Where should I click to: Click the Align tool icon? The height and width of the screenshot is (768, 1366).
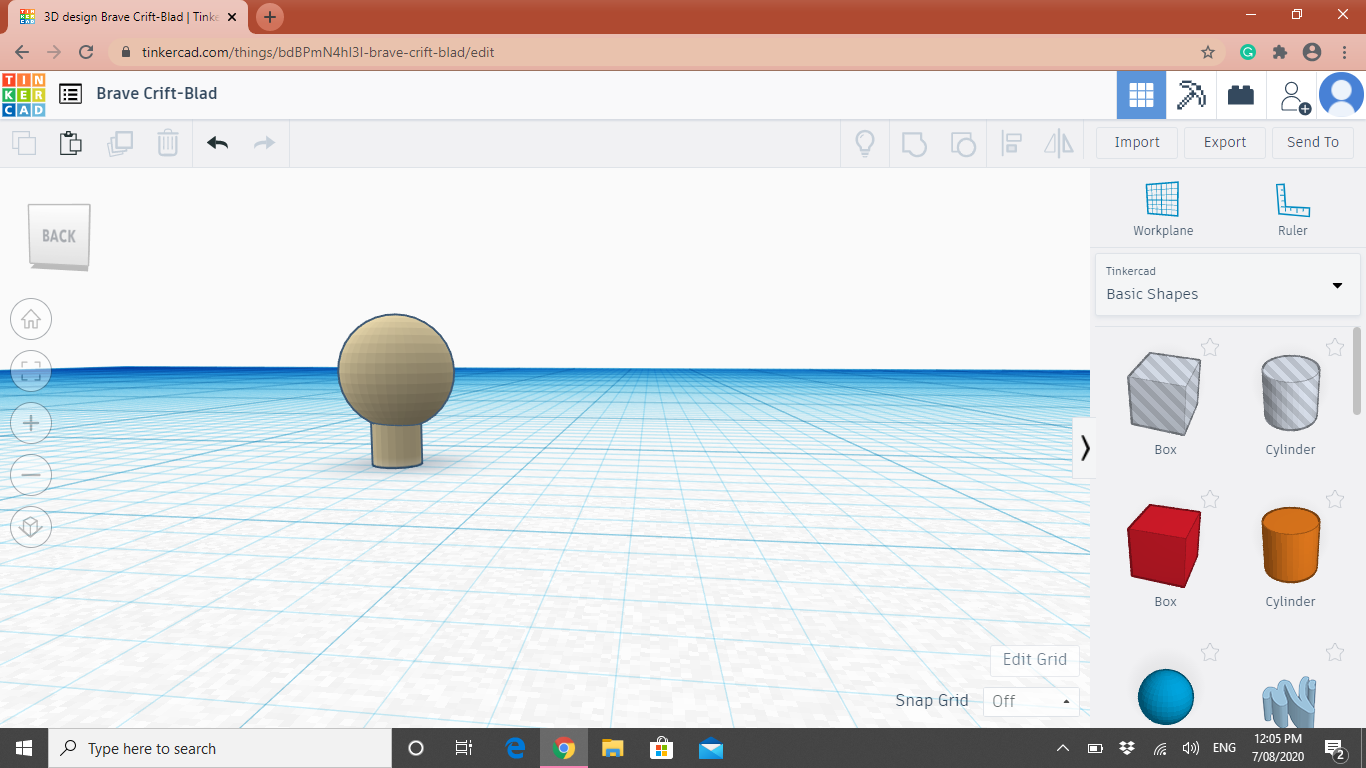click(x=1011, y=143)
